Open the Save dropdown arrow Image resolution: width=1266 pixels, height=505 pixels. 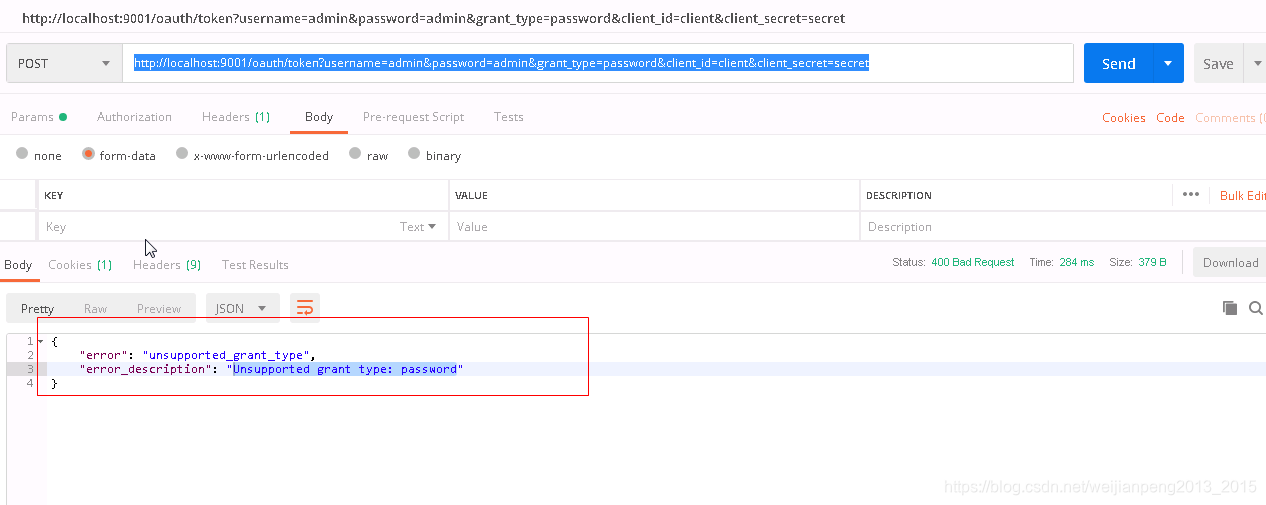tap(1255, 63)
